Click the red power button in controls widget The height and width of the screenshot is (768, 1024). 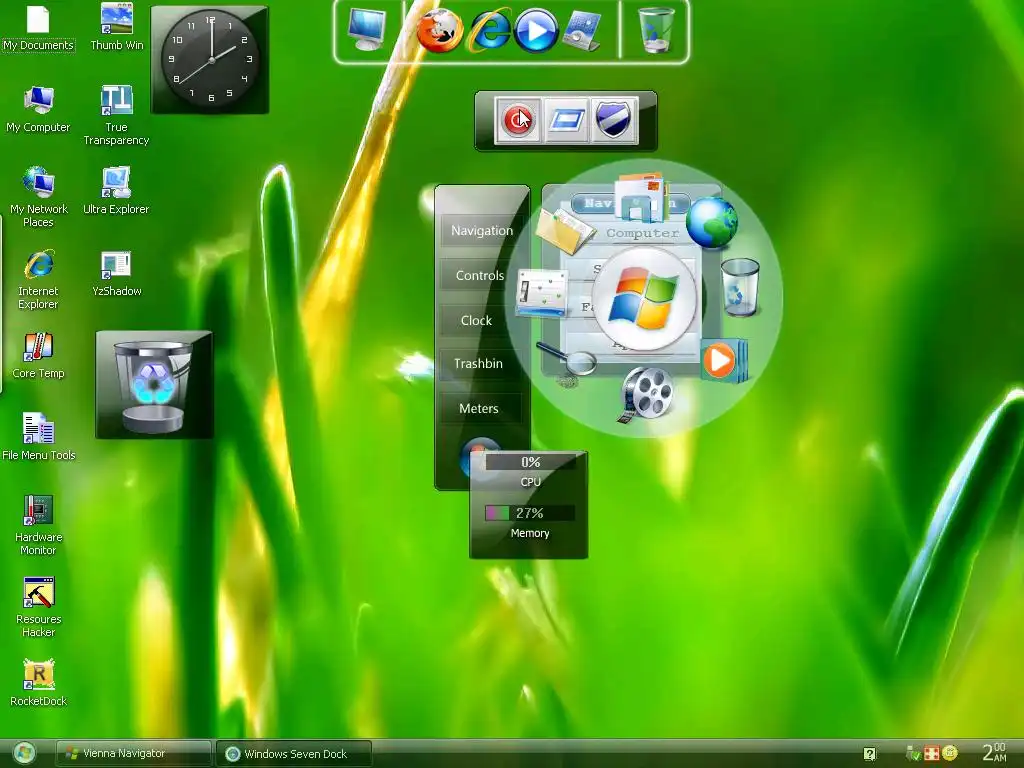click(518, 120)
